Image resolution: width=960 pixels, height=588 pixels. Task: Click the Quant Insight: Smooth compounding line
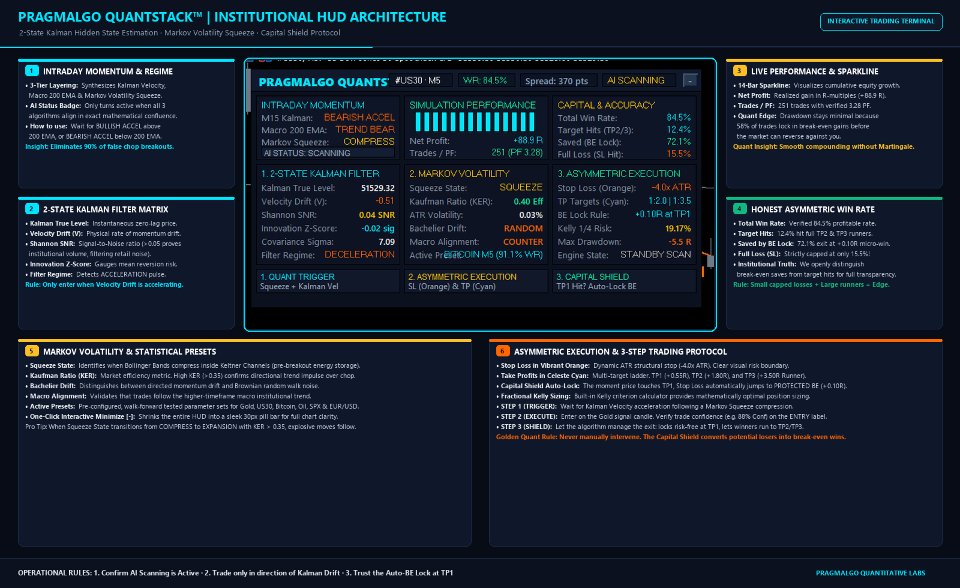point(823,146)
